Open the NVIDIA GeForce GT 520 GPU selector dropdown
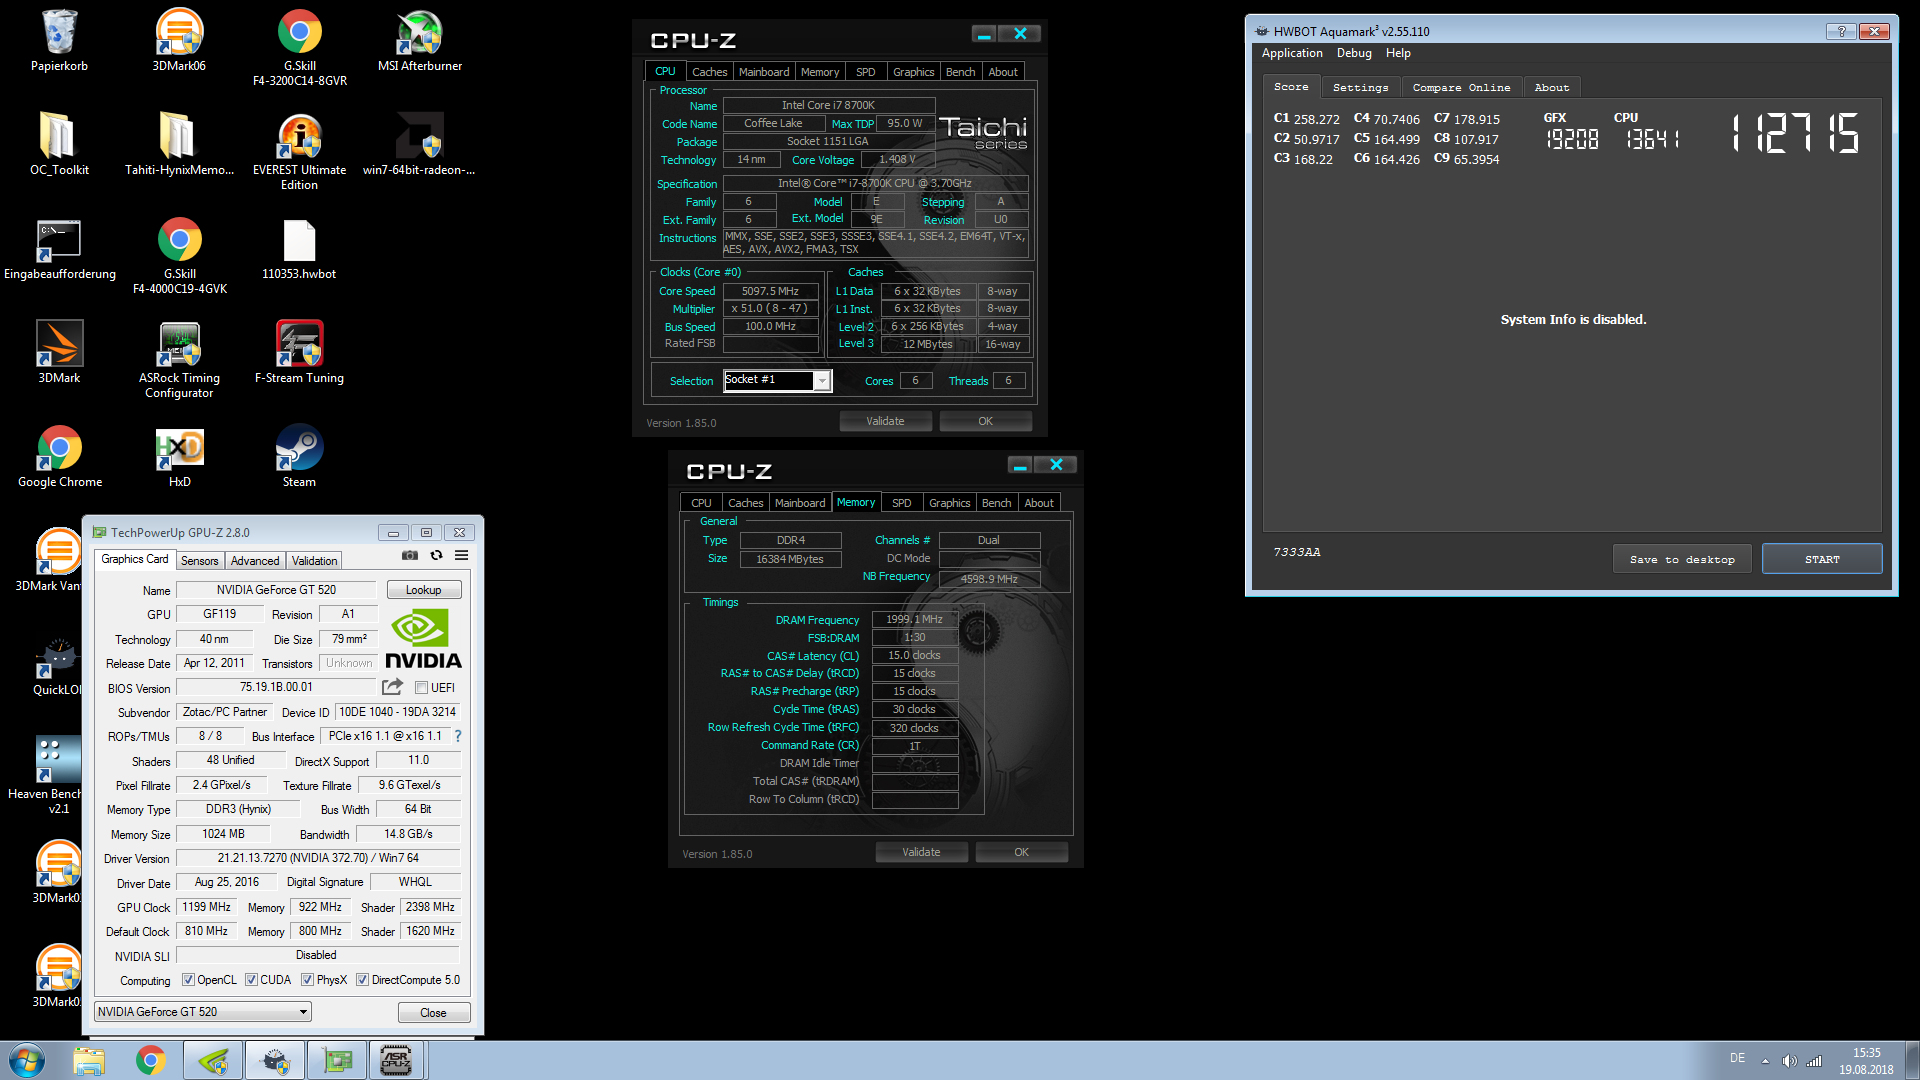 point(203,1012)
